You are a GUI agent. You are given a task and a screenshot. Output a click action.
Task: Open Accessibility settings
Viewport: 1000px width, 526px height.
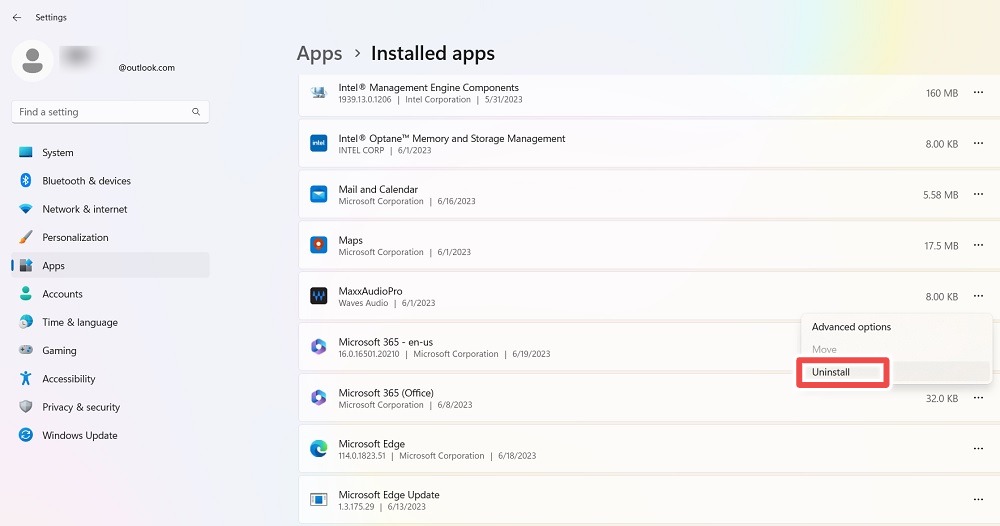(x=110, y=379)
